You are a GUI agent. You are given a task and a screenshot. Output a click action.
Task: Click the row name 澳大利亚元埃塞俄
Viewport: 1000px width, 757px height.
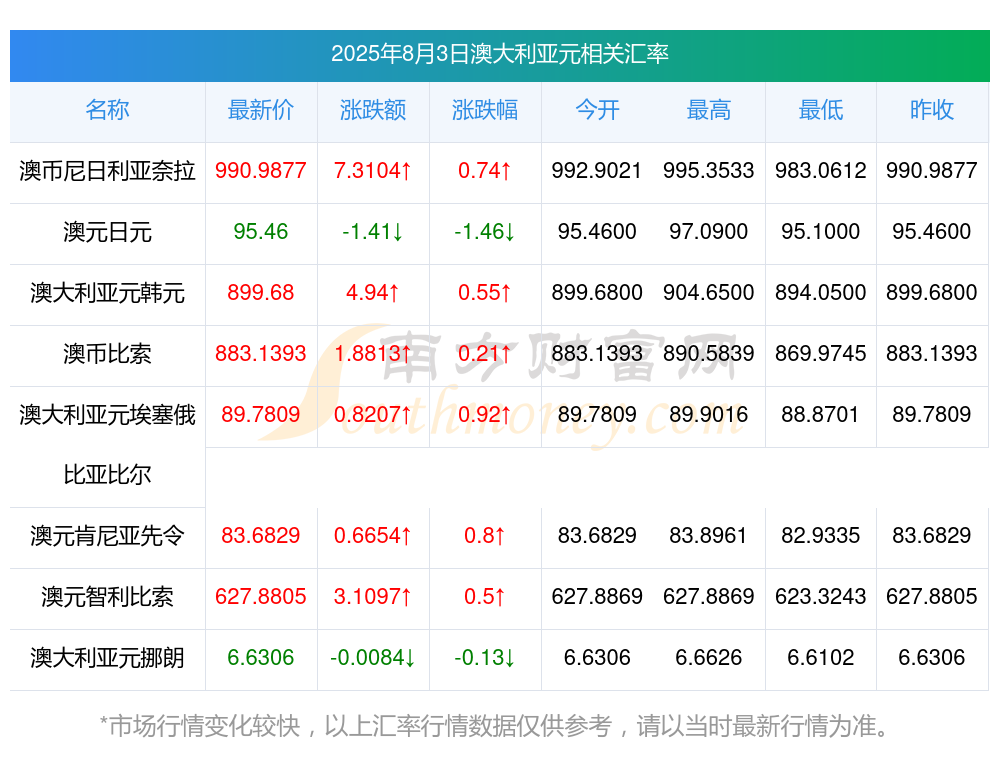[x=107, y=415]
